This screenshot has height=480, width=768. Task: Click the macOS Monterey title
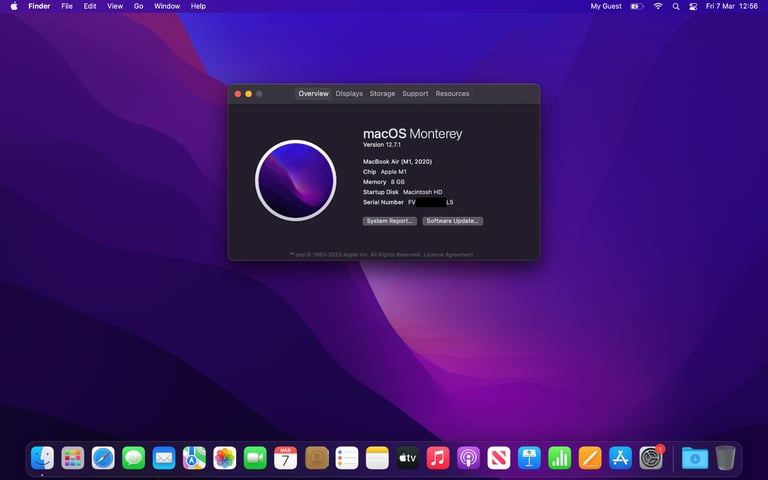412,134
